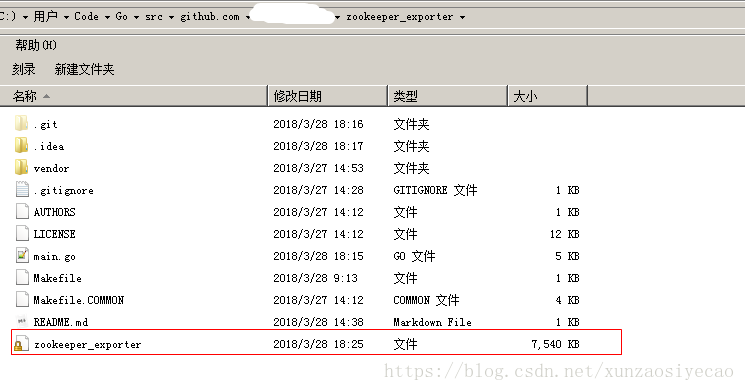The image size is (745, 391).
Task: Select the LICENSE file name
Action: click(54, 234)
